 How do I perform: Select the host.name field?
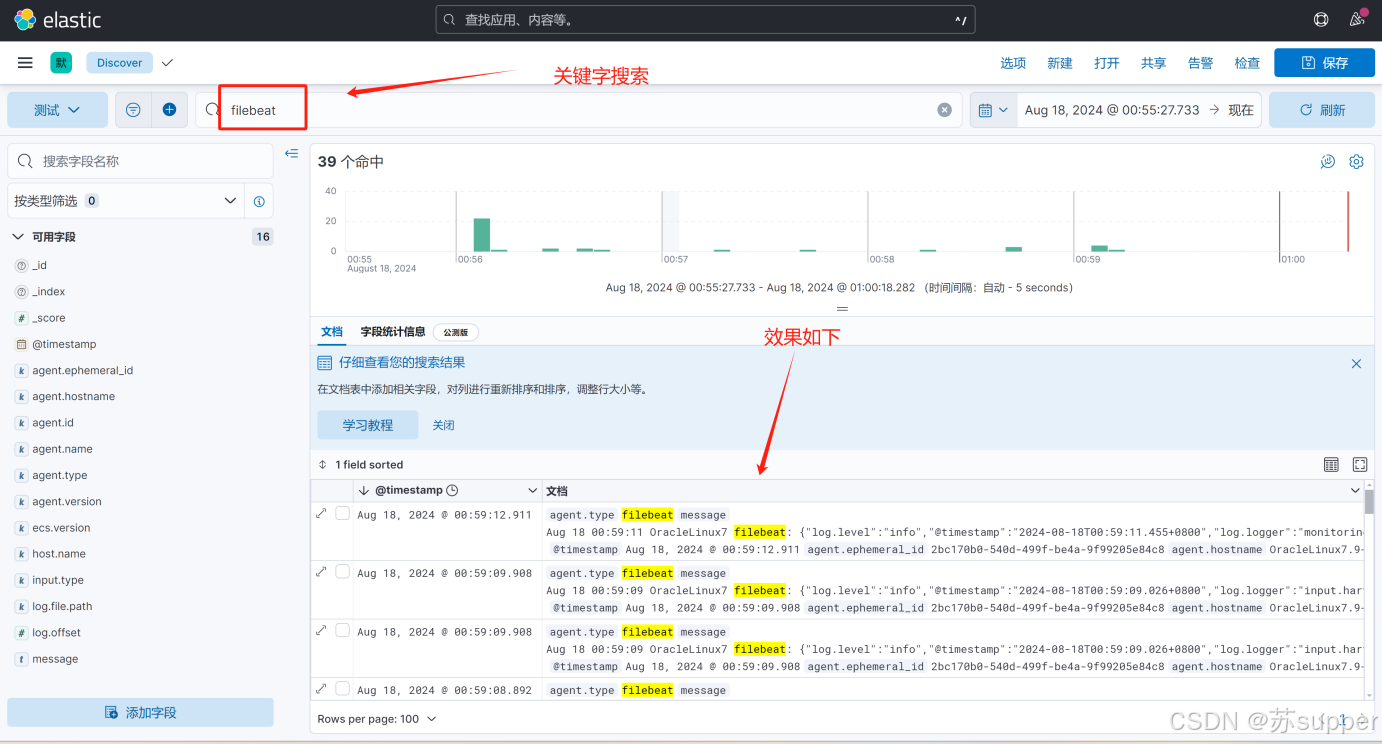59,554
